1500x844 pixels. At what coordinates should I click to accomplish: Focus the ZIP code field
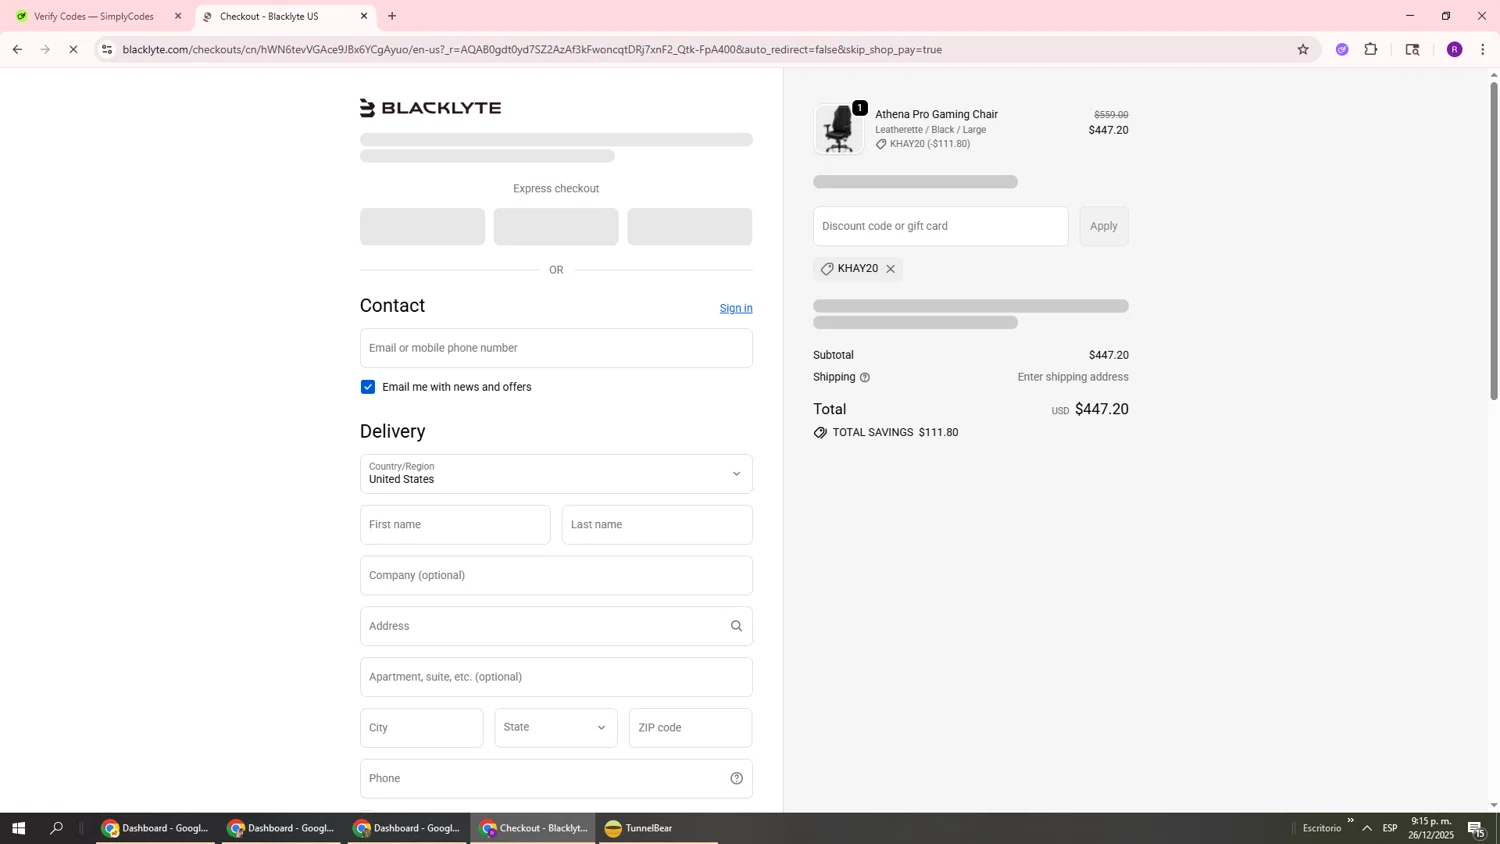tap(690, 728)
